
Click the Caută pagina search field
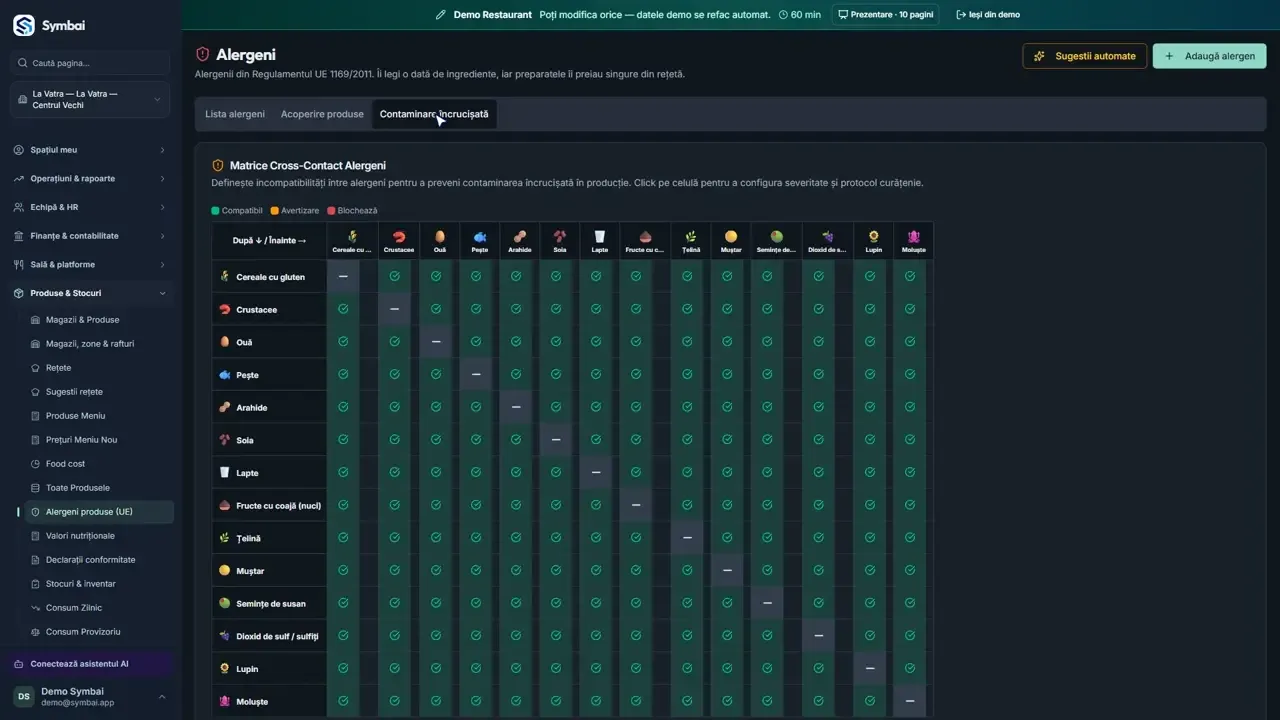[x=90, y=63]
